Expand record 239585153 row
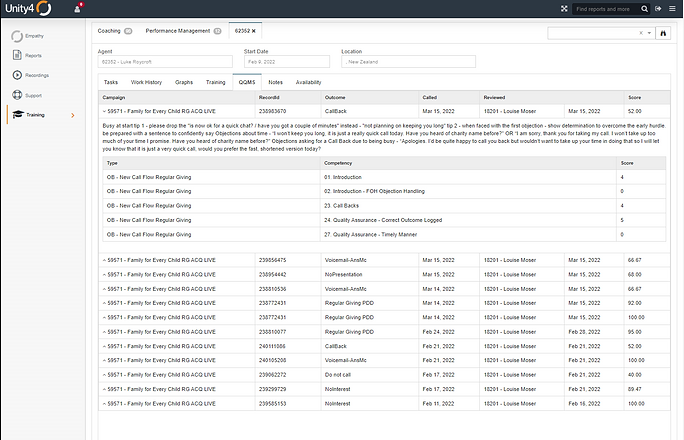684x440 pixels. [x=104, y=403]
